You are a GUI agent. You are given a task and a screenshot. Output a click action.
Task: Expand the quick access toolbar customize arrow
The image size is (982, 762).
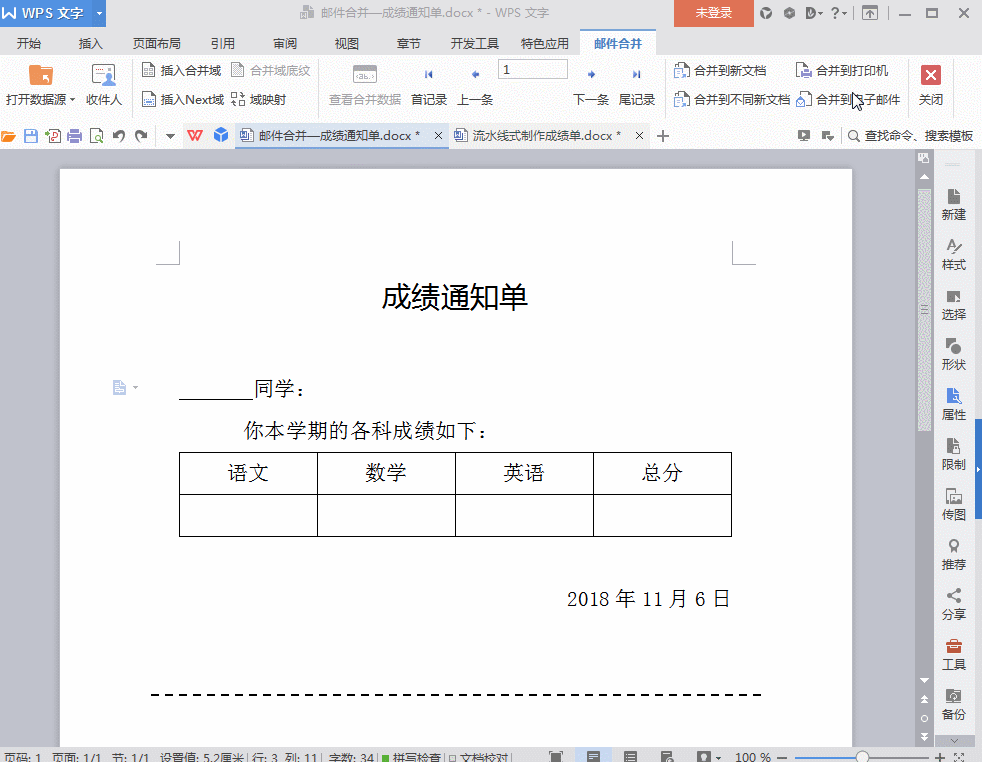click(x=170, y=136)
